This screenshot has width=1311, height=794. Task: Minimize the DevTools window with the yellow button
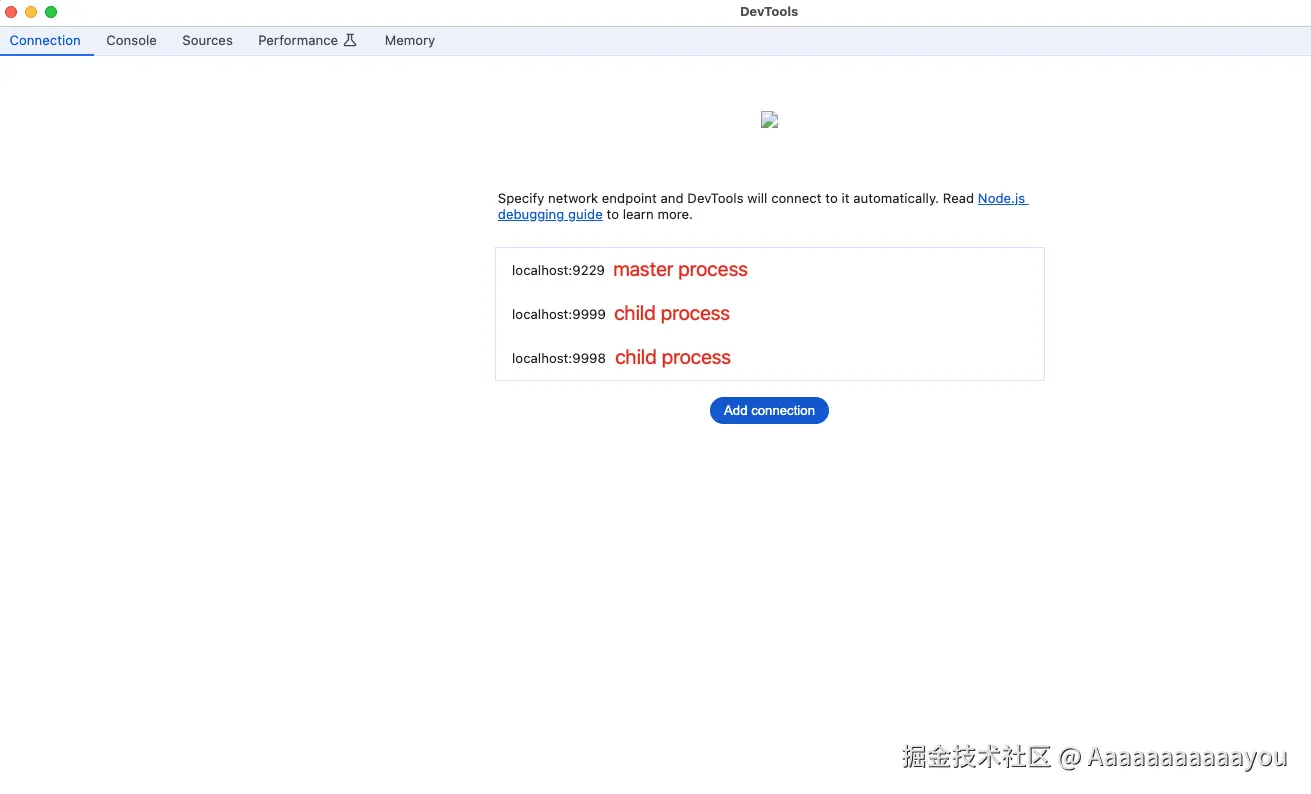pos(31,12)
